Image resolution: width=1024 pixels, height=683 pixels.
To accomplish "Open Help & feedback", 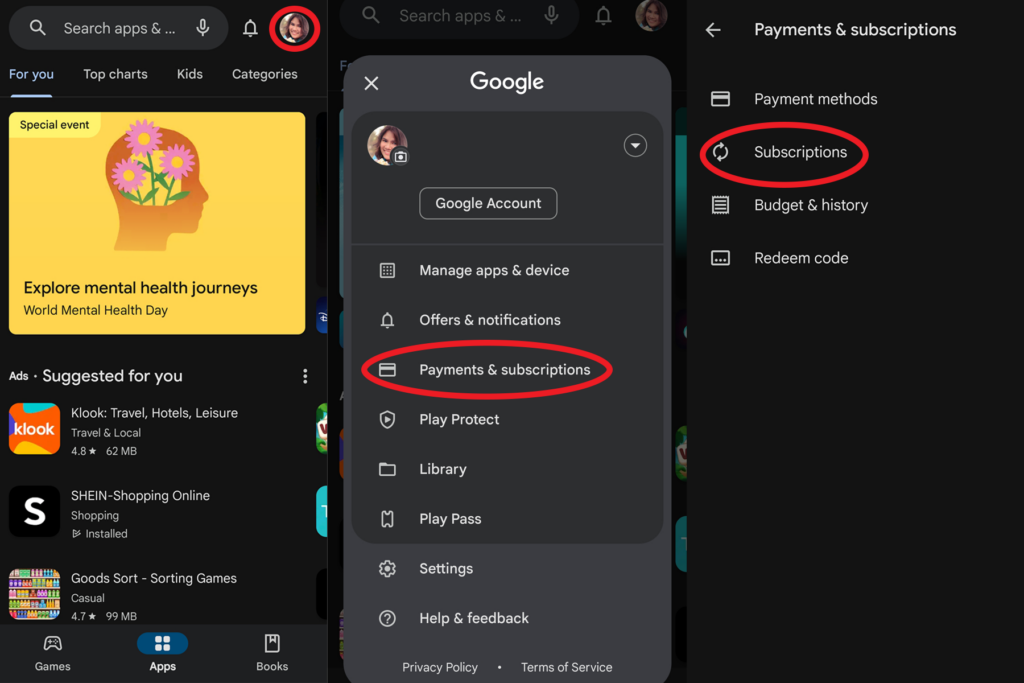I will (x=473, y=618).
